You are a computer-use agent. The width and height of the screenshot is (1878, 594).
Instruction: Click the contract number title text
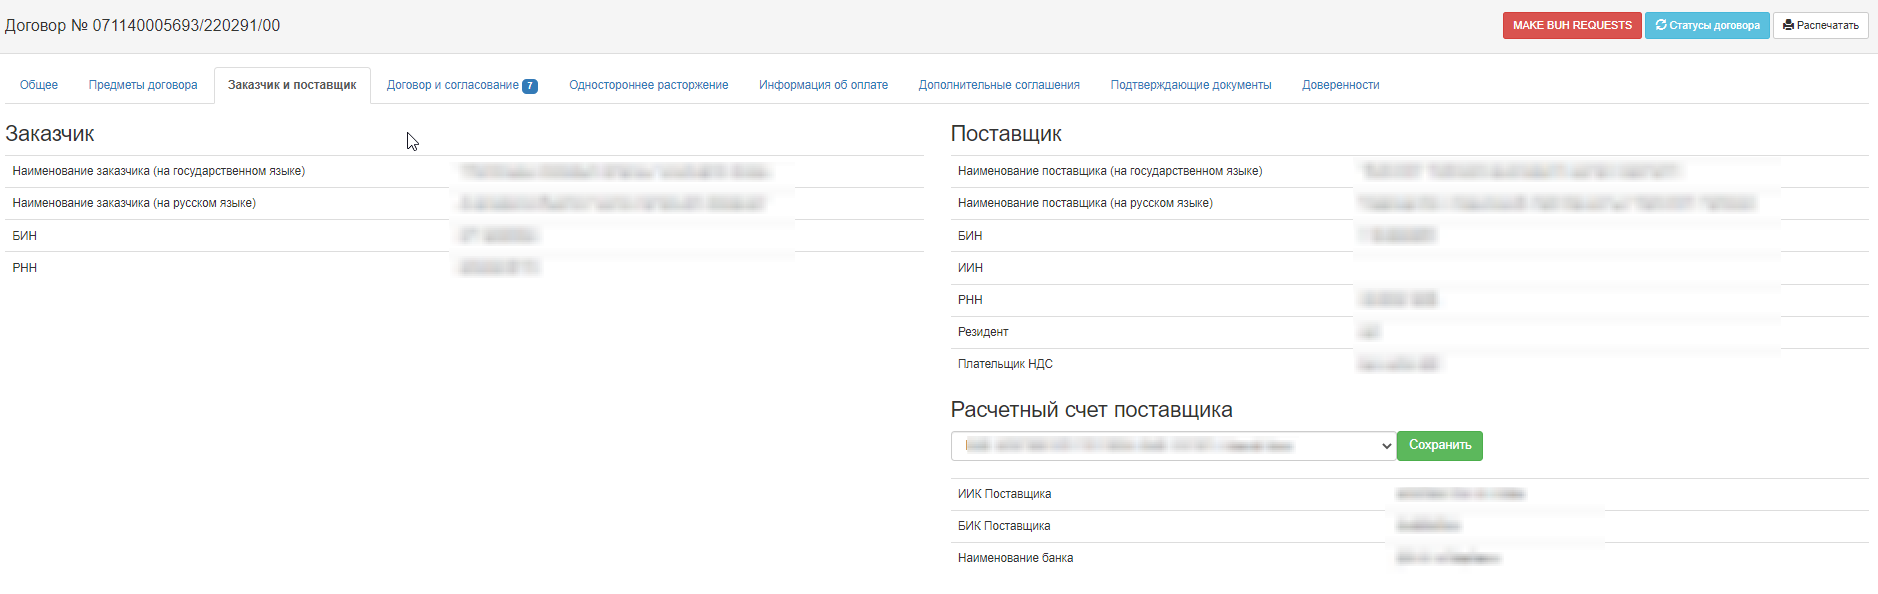point(143,26)
